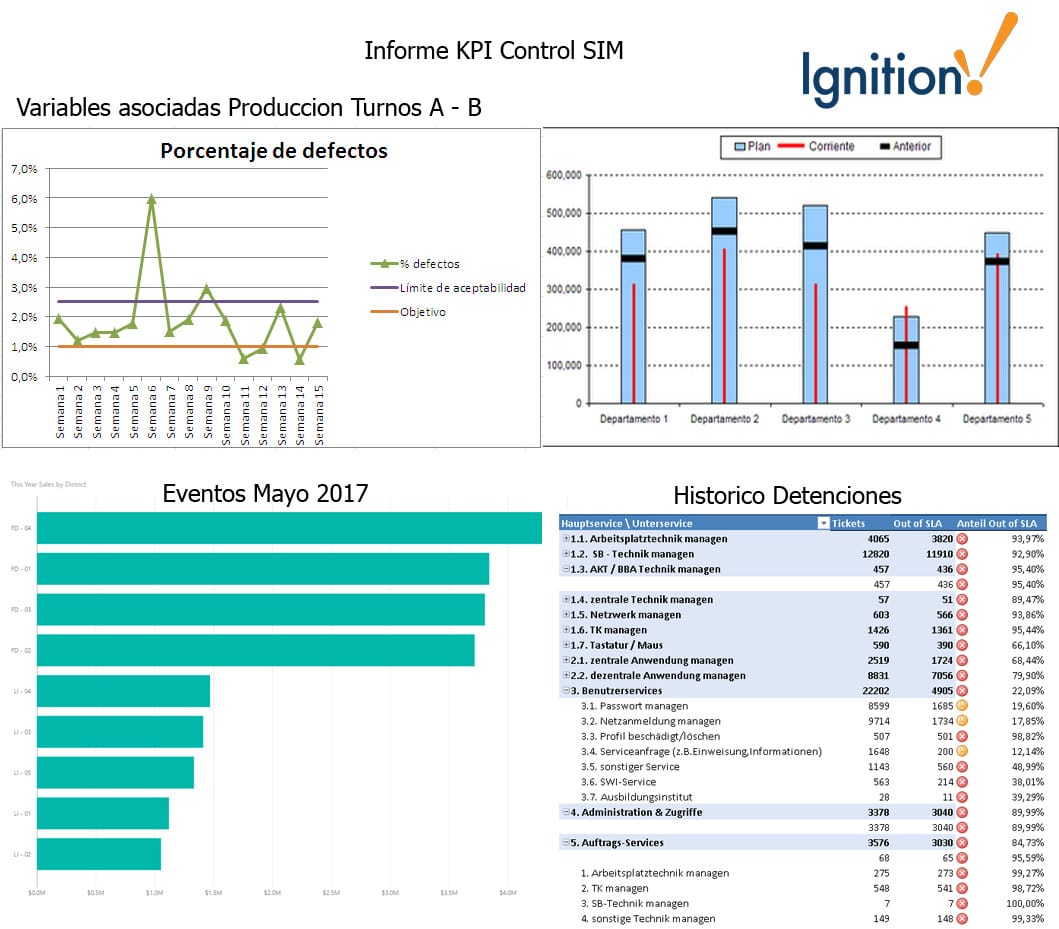Expand 2.2. dezentrale Anwendung managen group
The height and width of the screenshot is (929, 1059).
[x=566, y=675]
